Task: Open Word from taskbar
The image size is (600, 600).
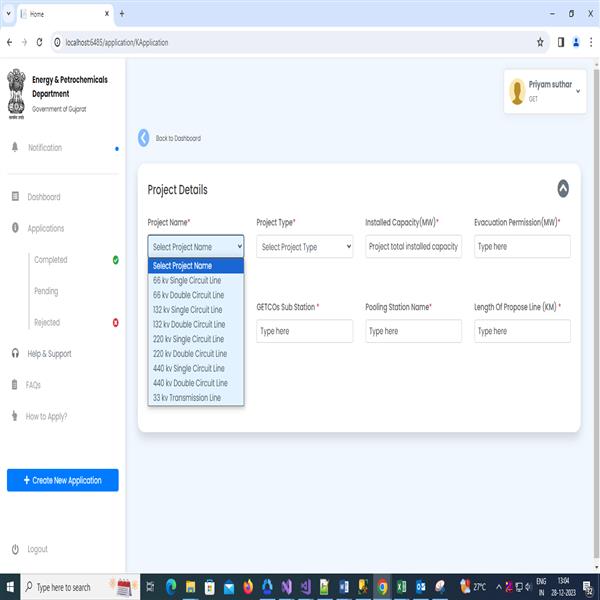Action: [x=344, y=587]
